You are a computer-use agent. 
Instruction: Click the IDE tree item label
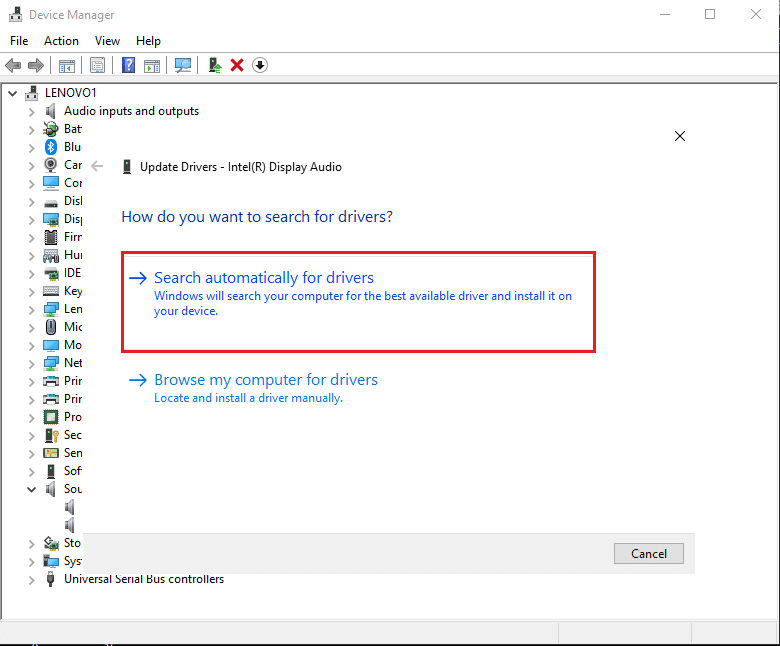point(72,273)
